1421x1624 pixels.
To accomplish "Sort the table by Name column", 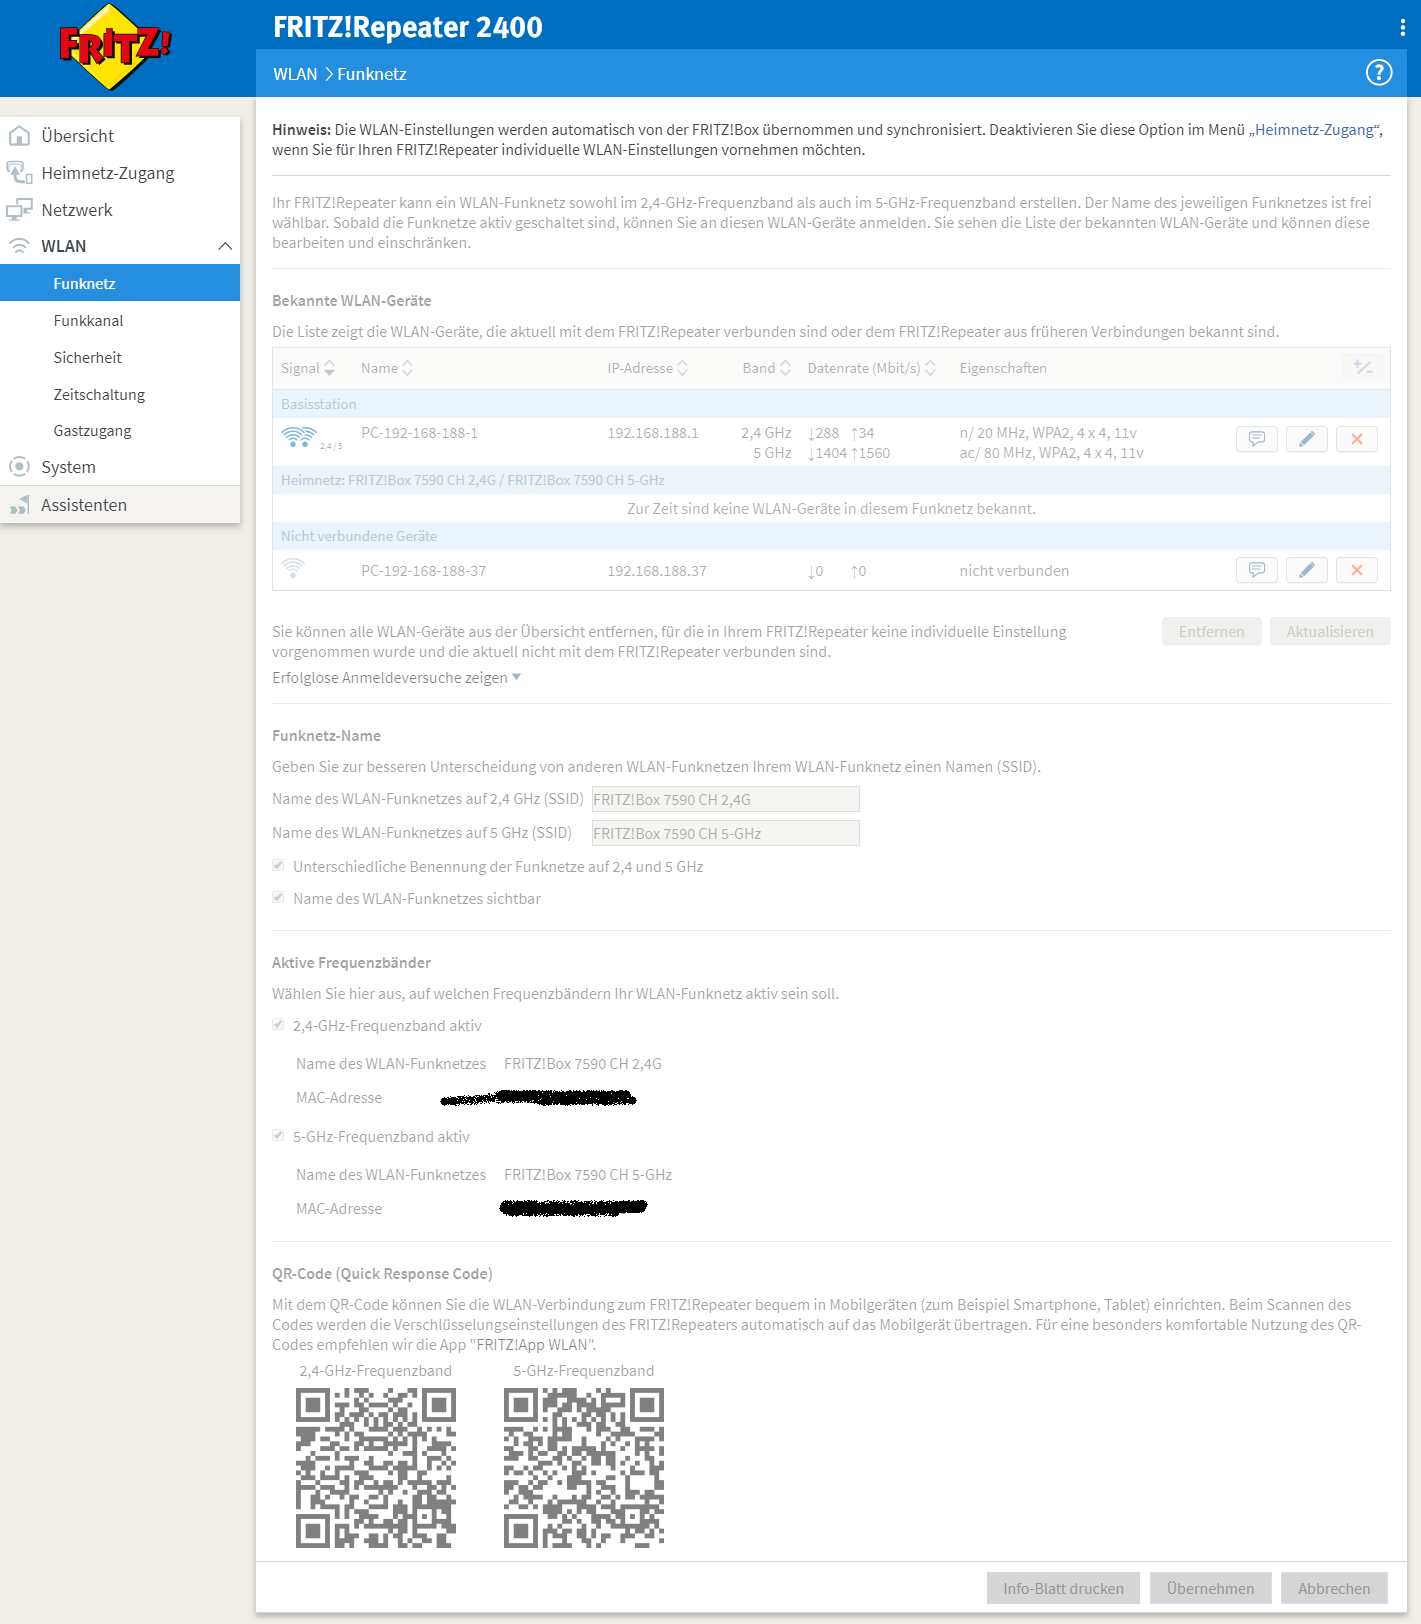I will pos(387,368).
